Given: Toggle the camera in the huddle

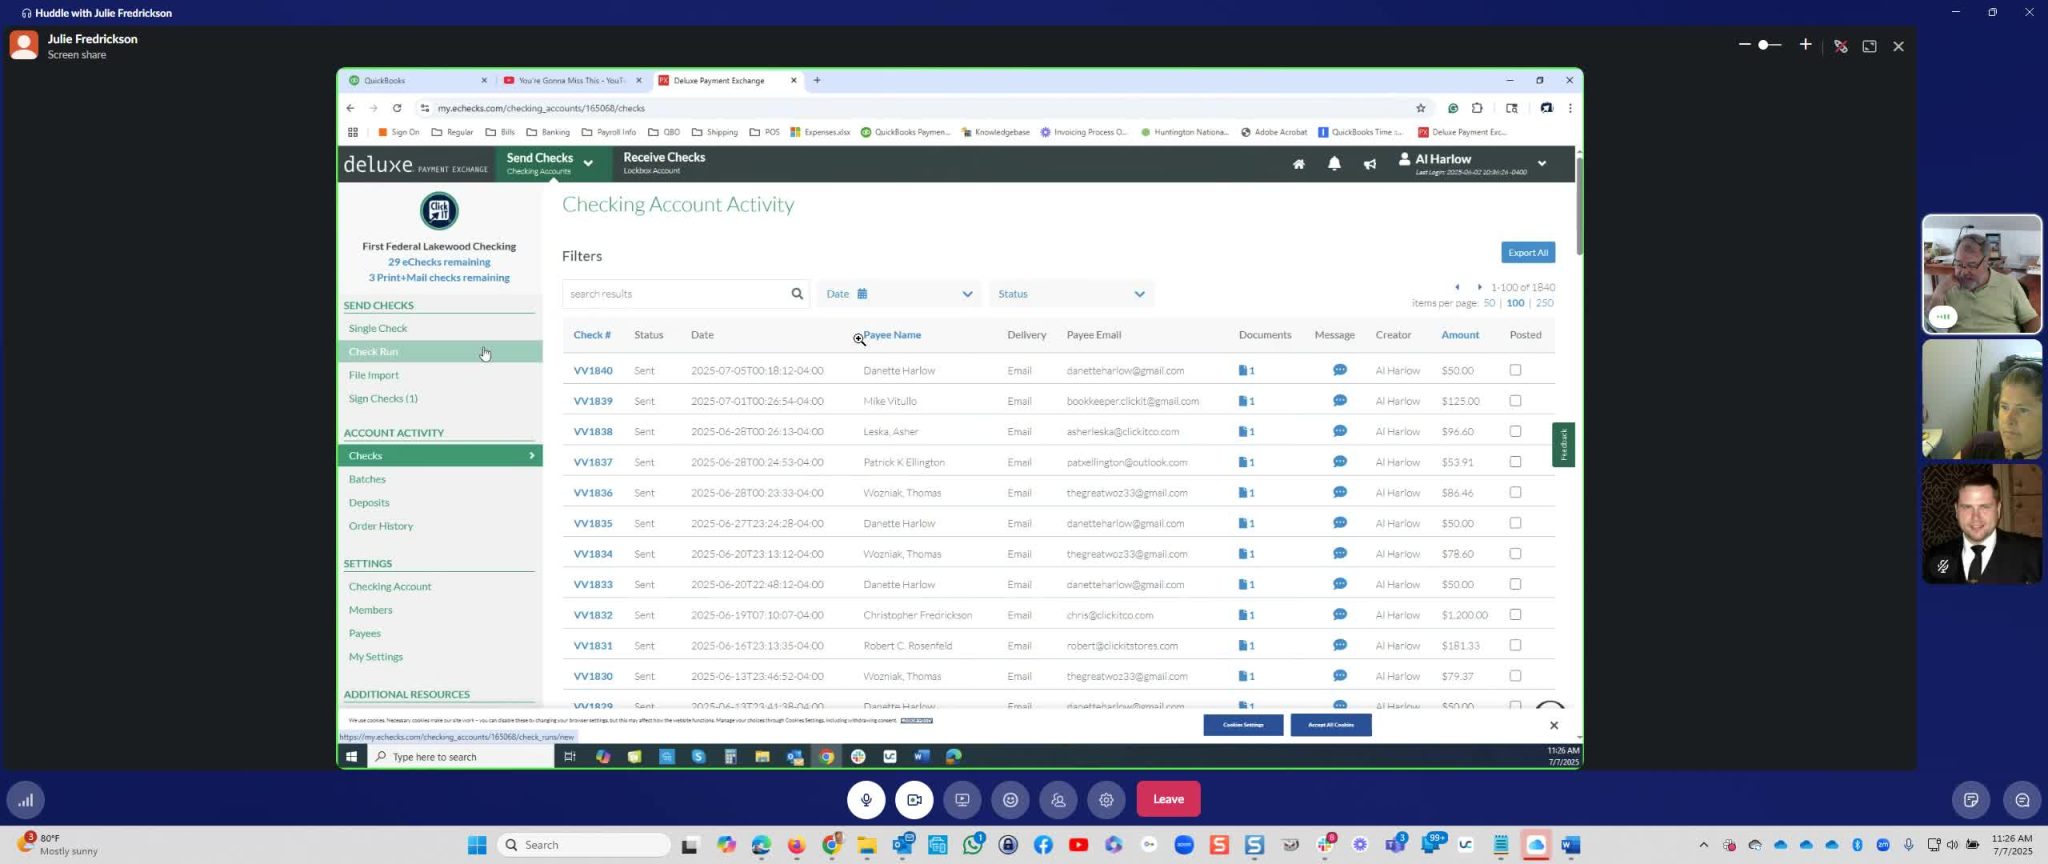Looking at the screenshot, I should (914, 800).
